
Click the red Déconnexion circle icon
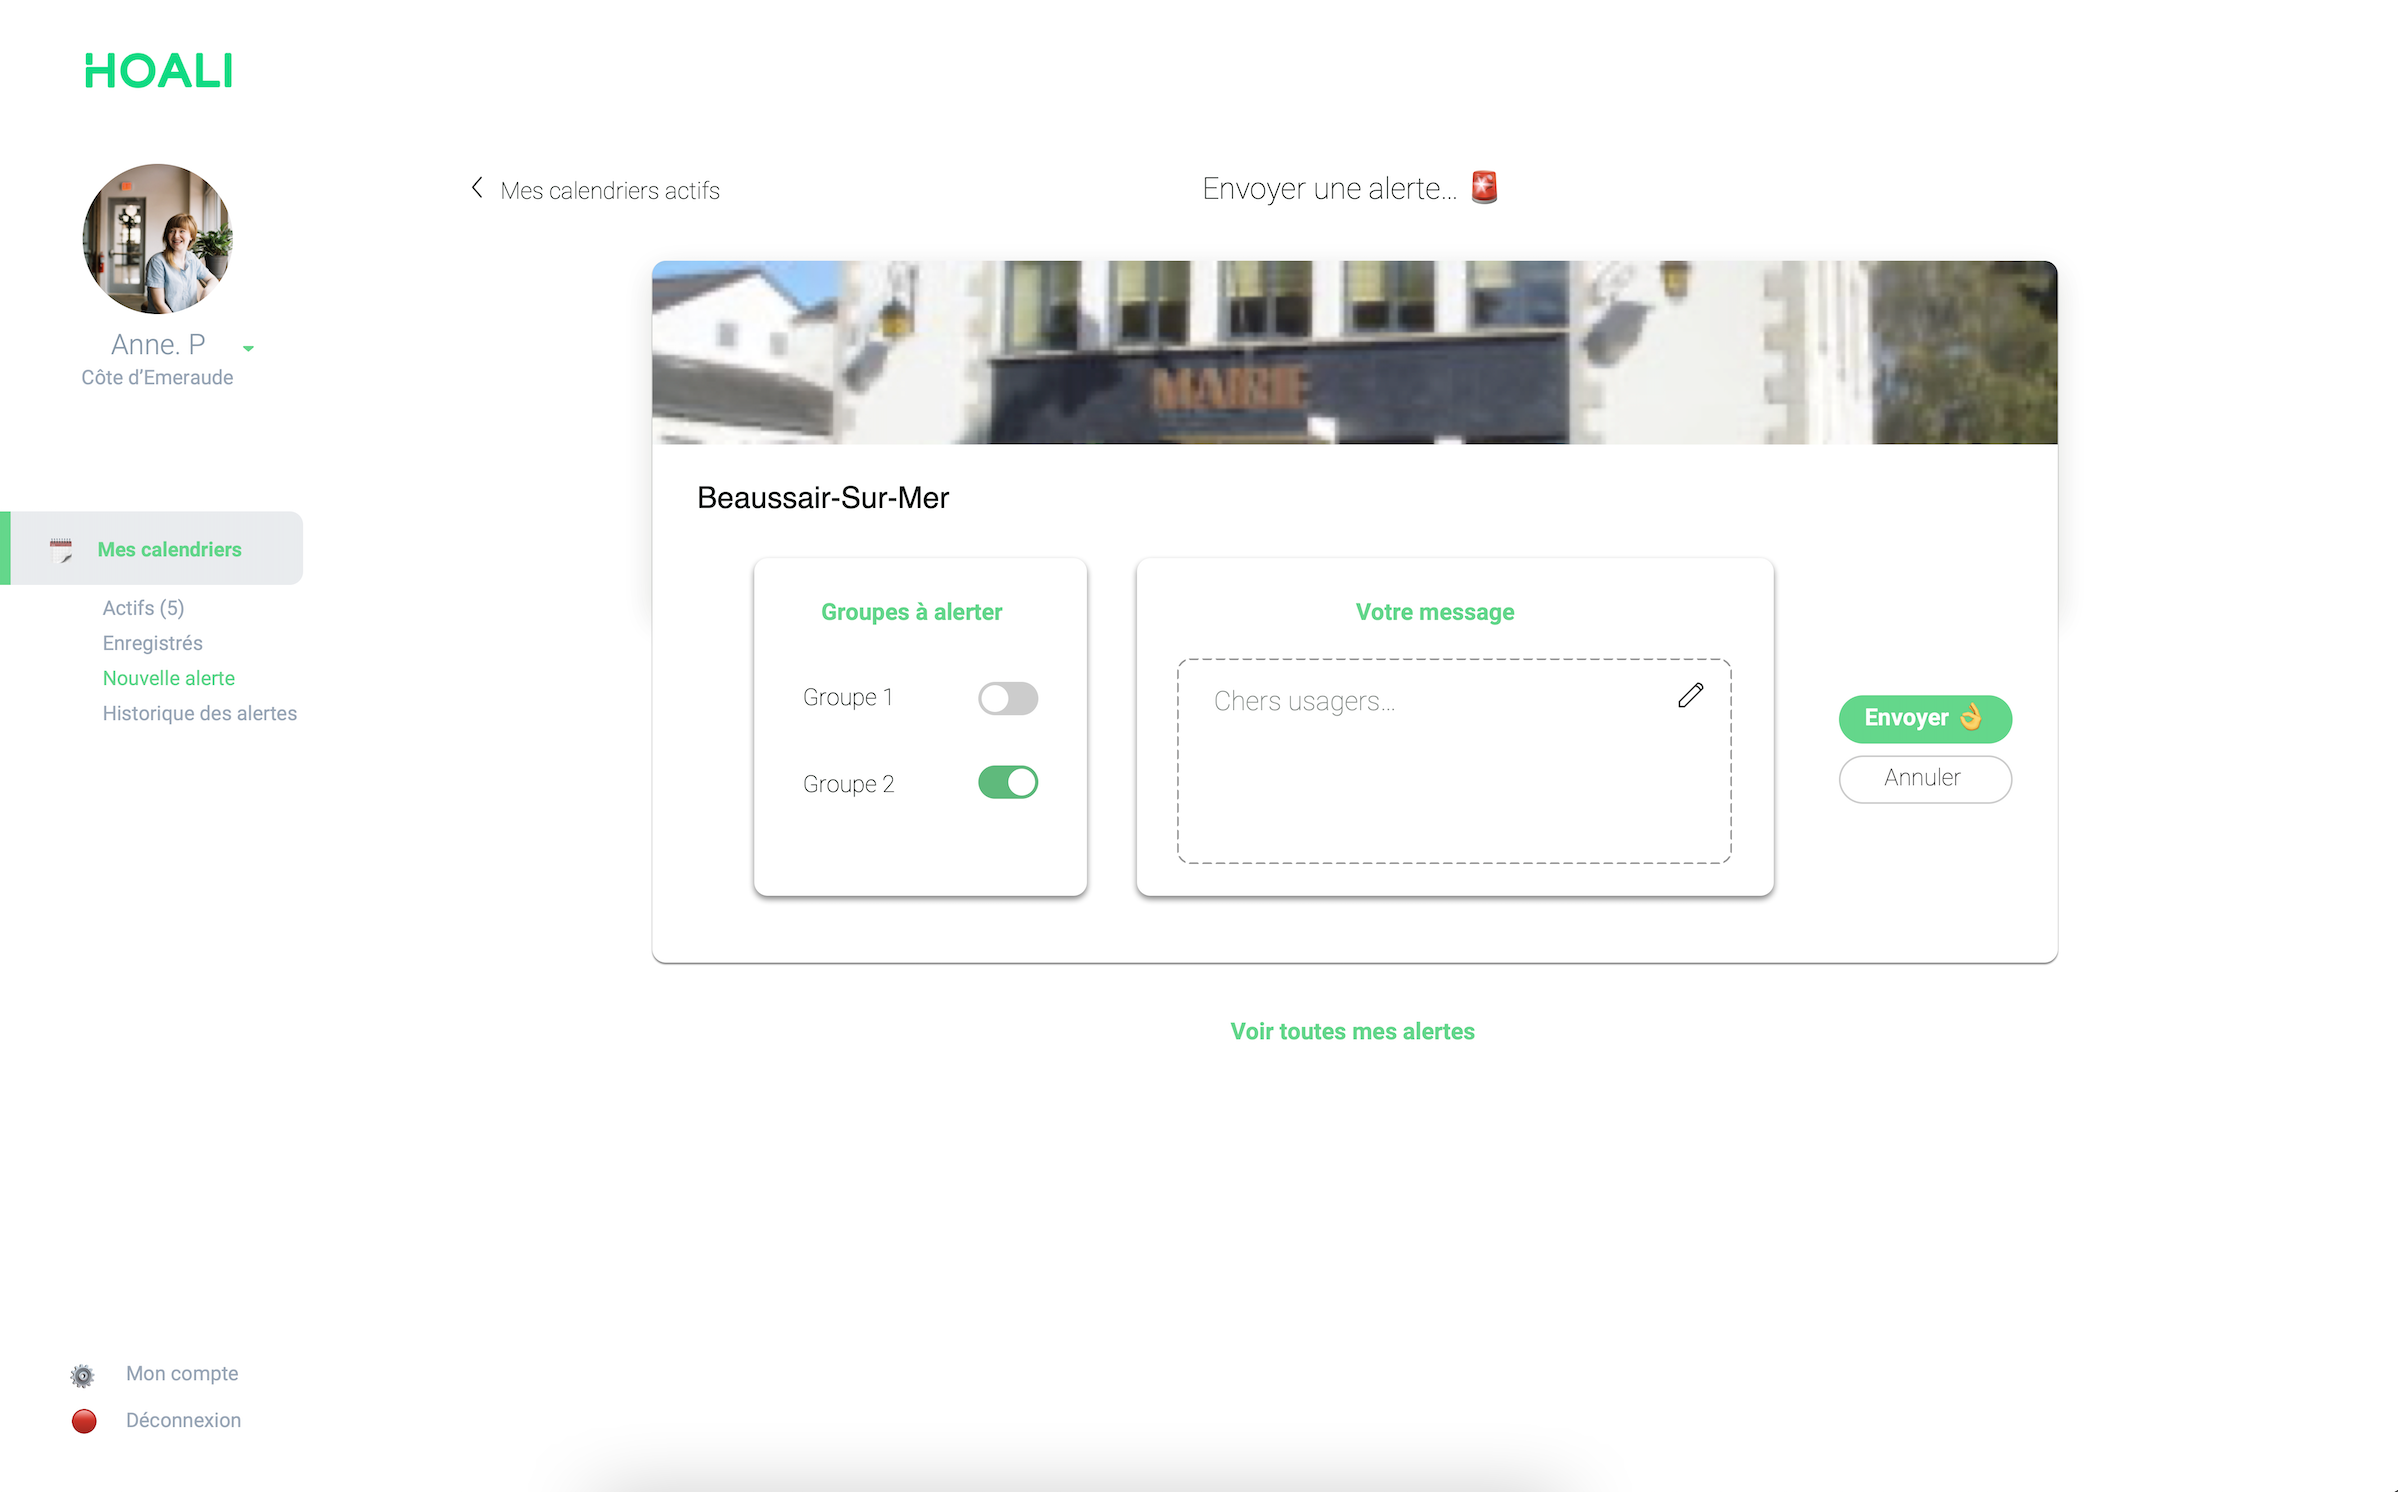tap(84, 1421)
